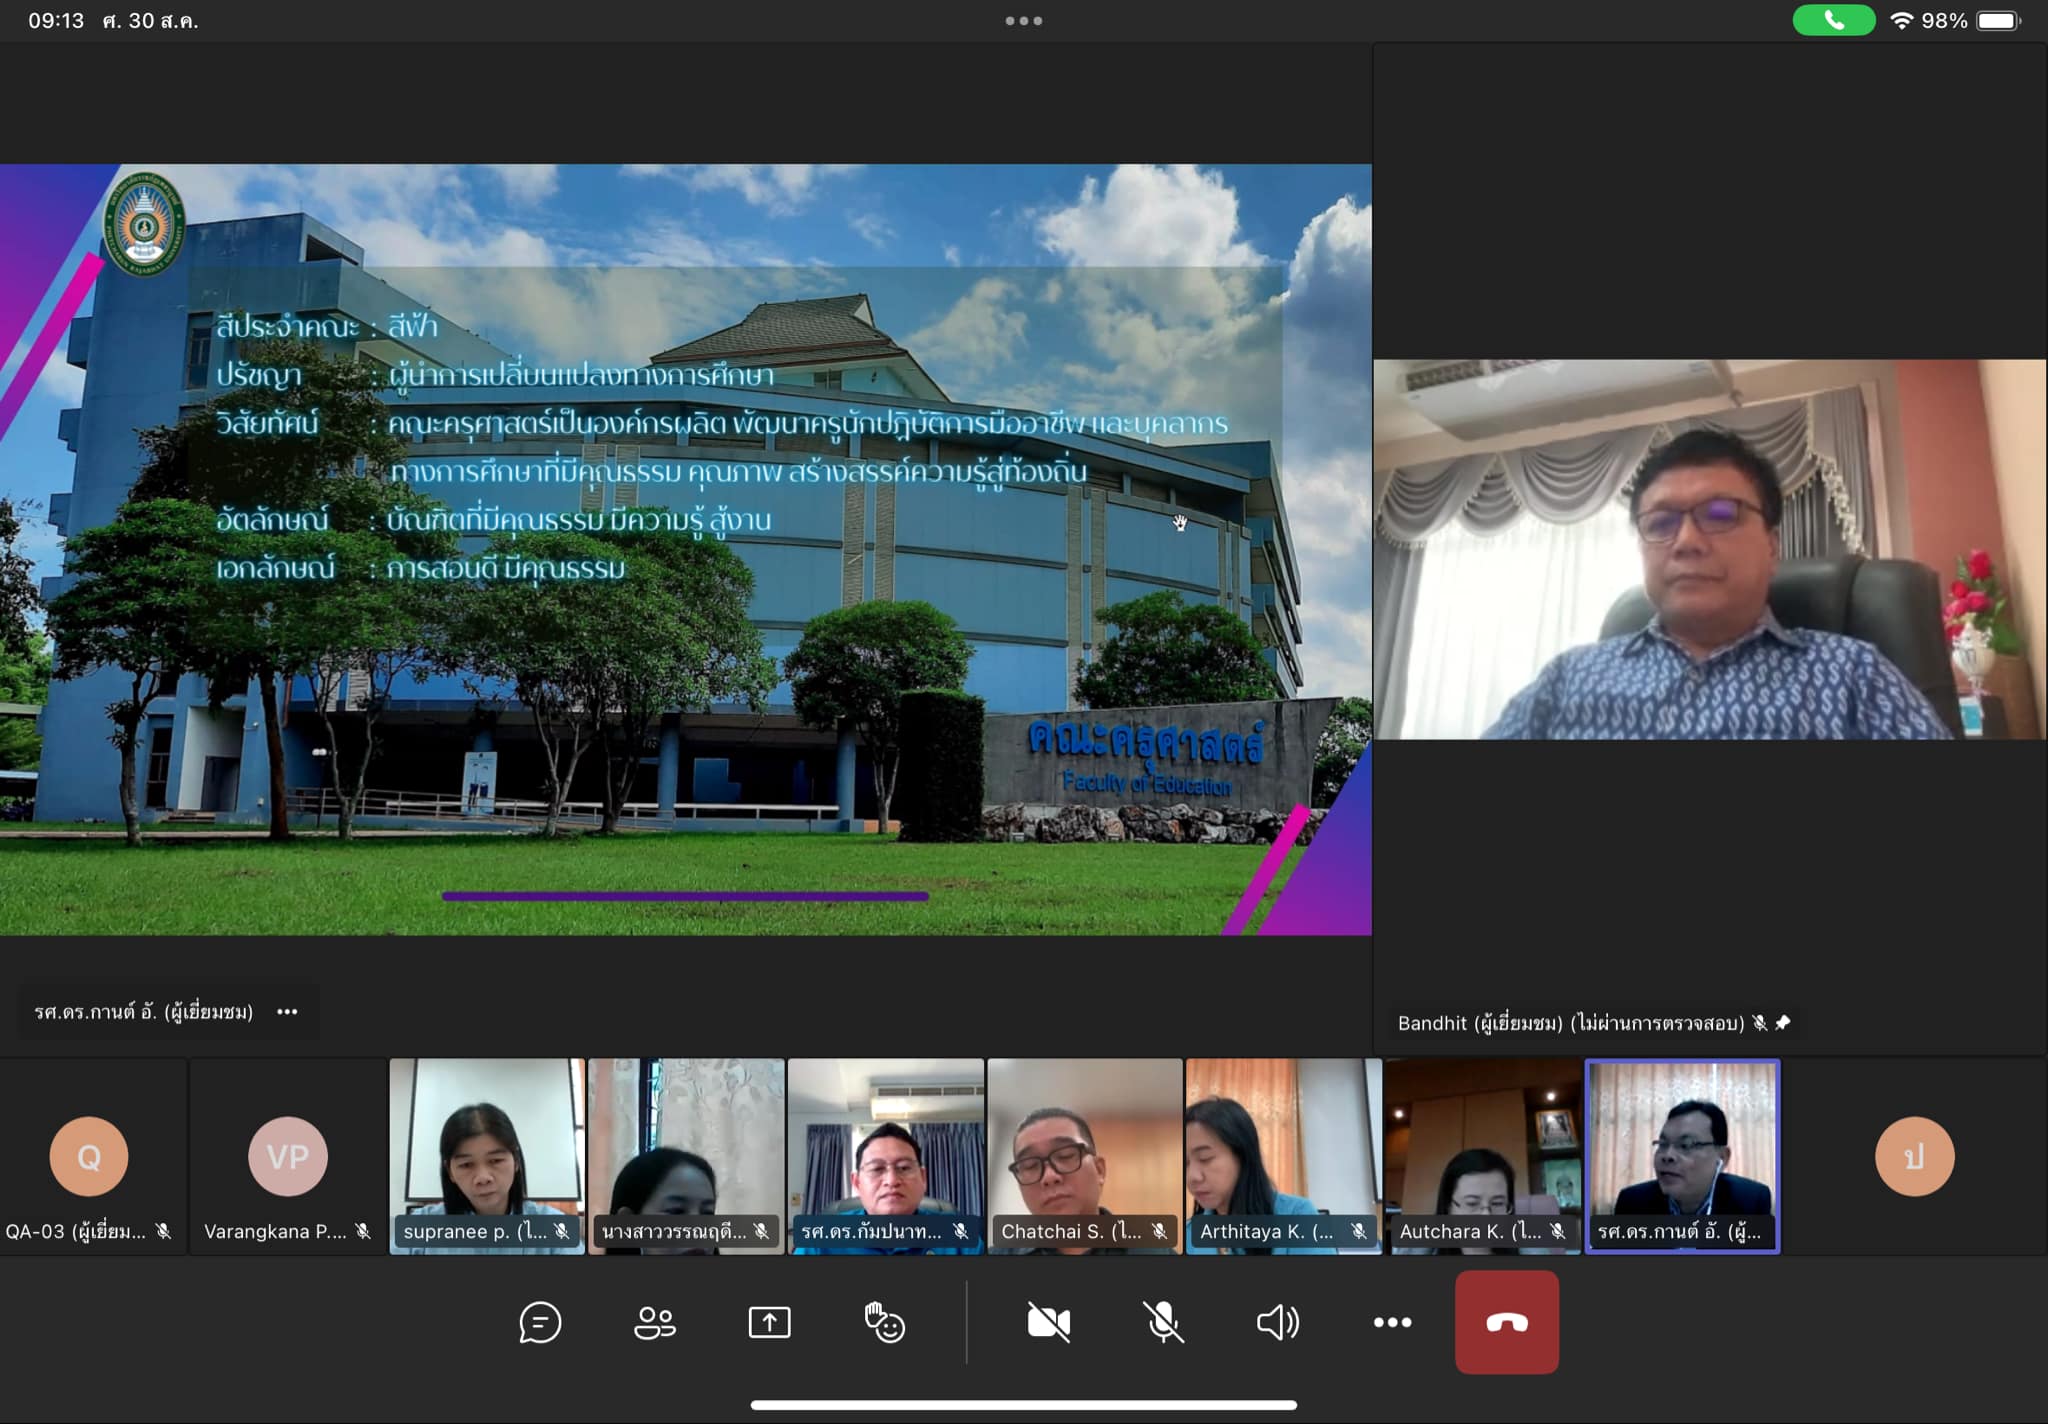Tap the green active call indicator
This screenshot has height=1424, width=2048.
point(1832,20)
